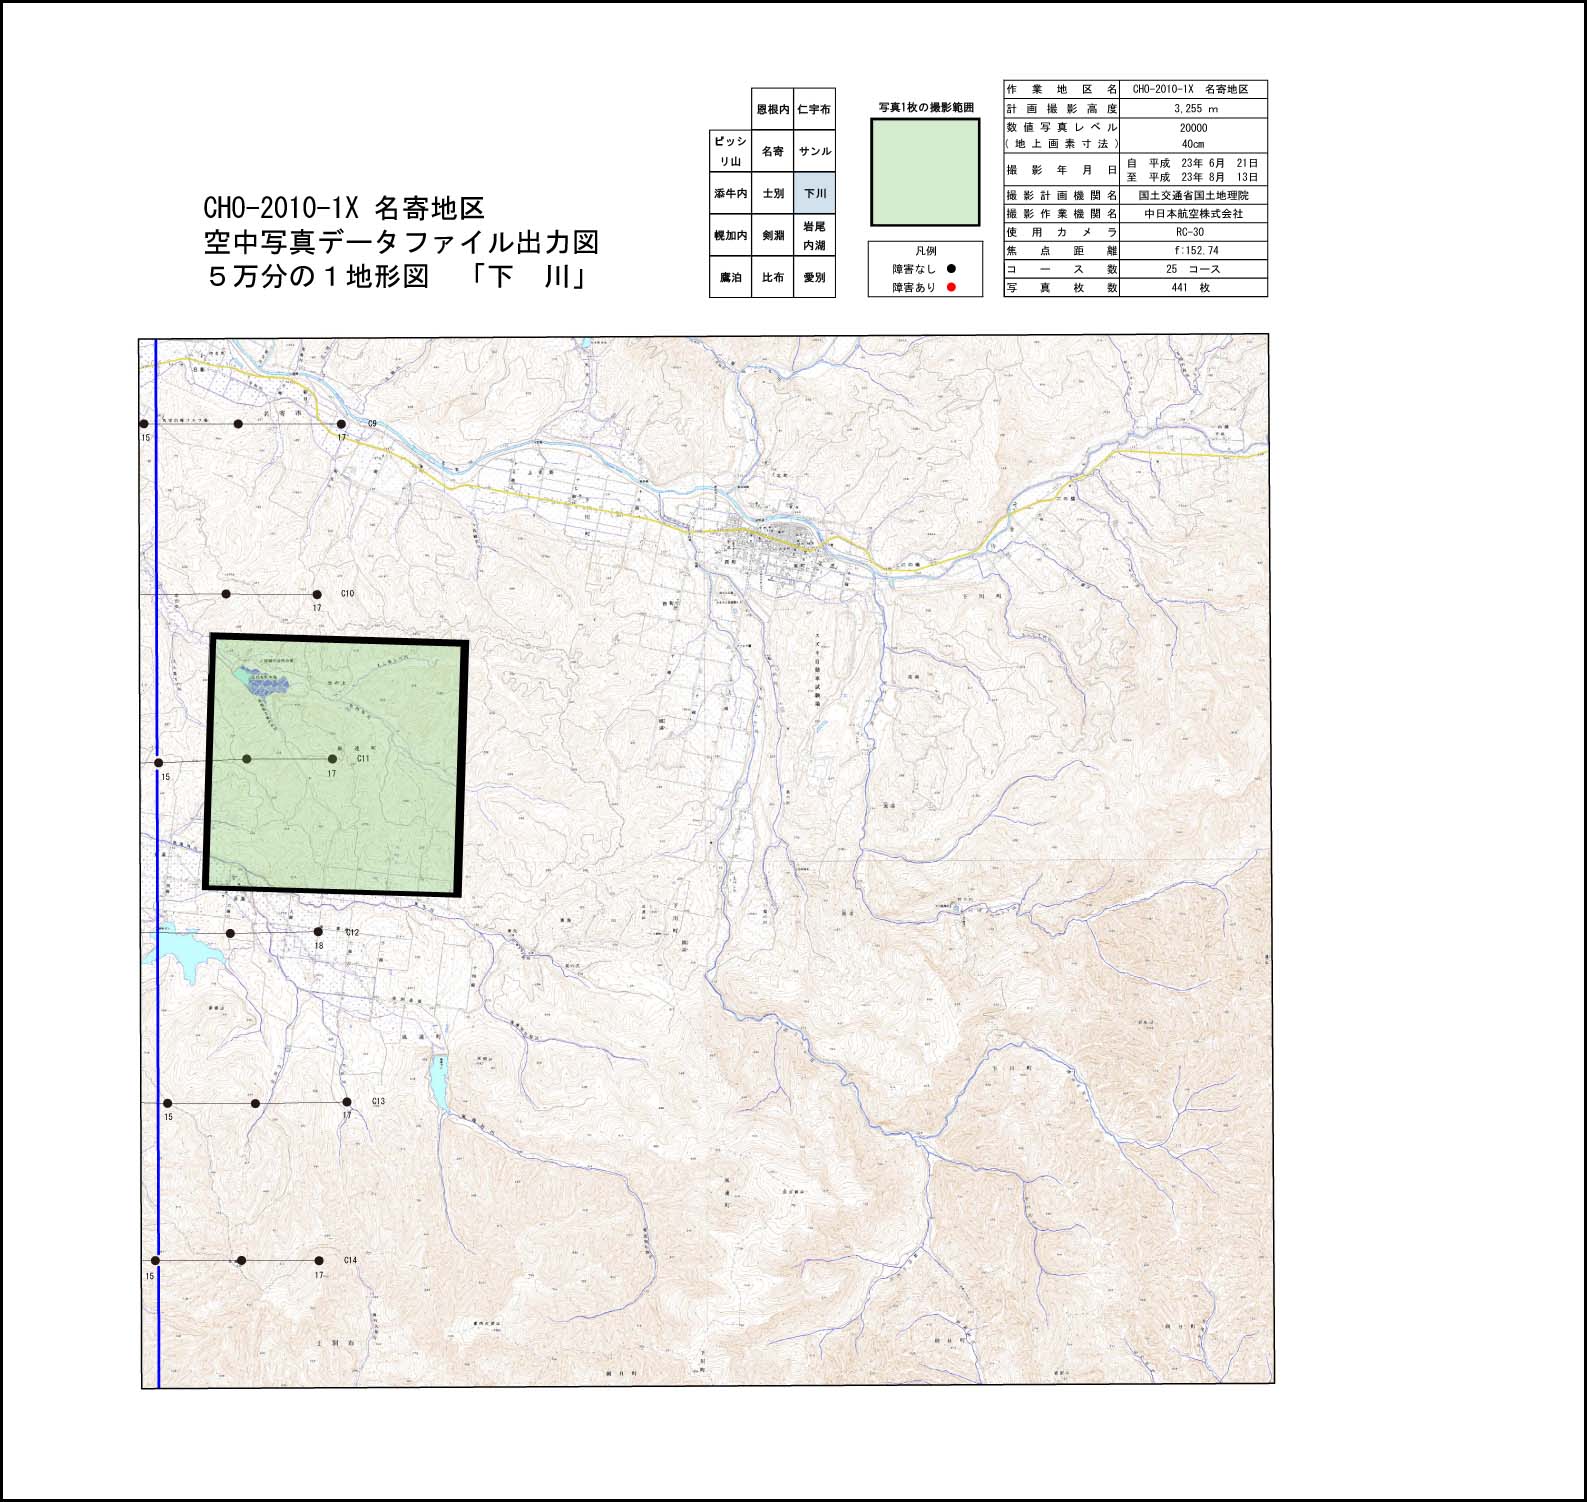Click the left photo point on course C10
This screenshot has width=1587, height=1502.
click(x=226, y=594)
